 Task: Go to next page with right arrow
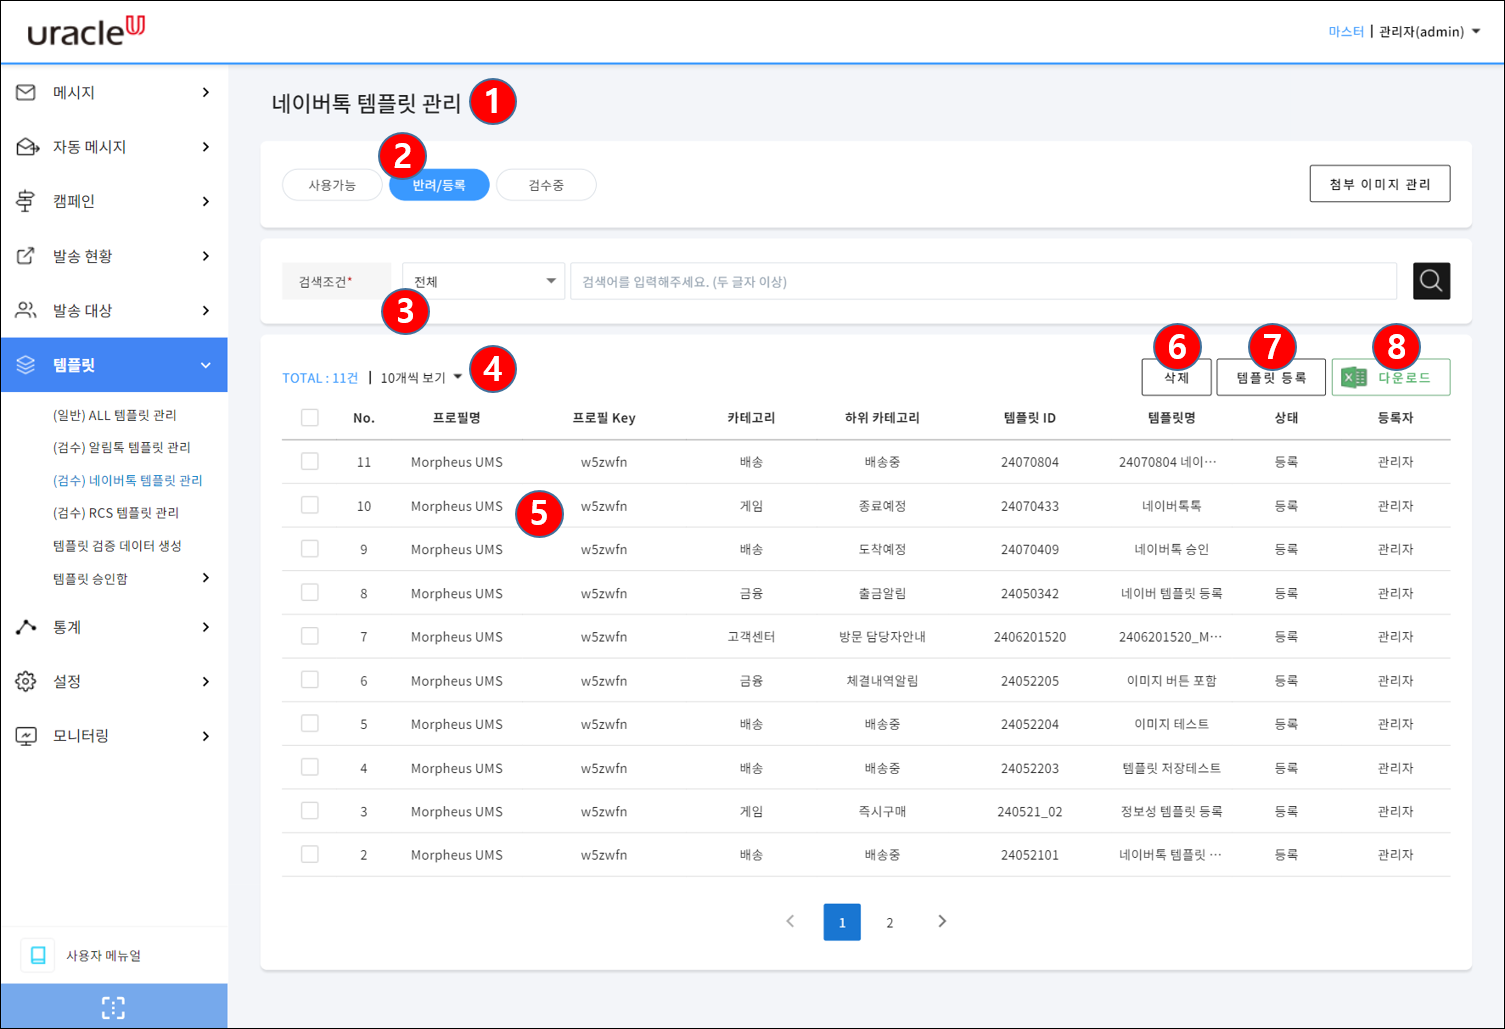pos(942,921)
